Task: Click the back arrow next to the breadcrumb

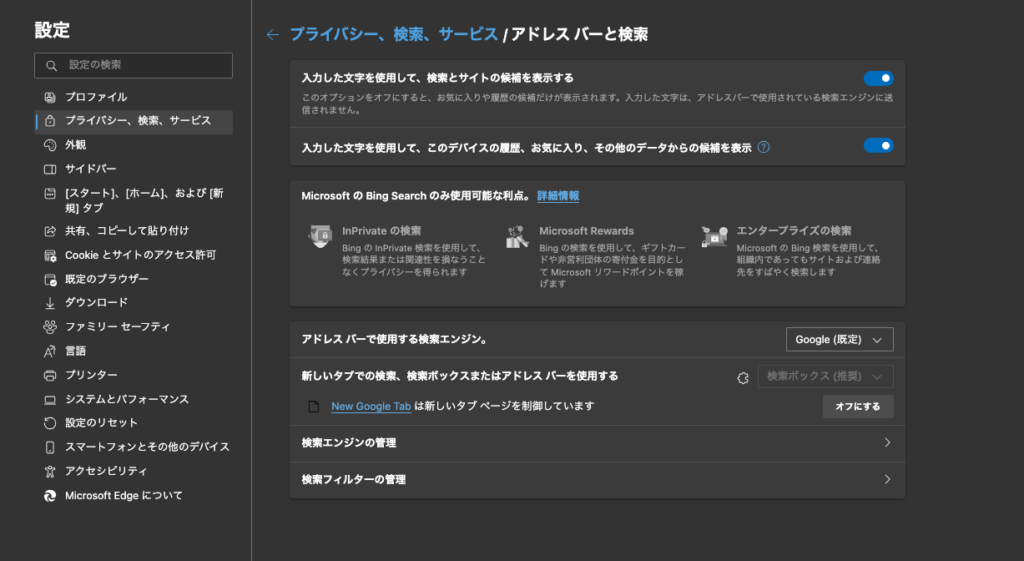Action: 272,35
